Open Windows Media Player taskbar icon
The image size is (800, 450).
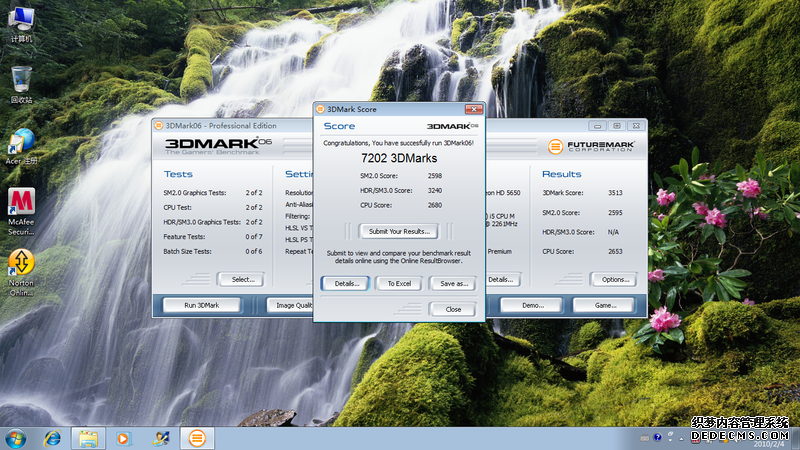coord(123,438)
